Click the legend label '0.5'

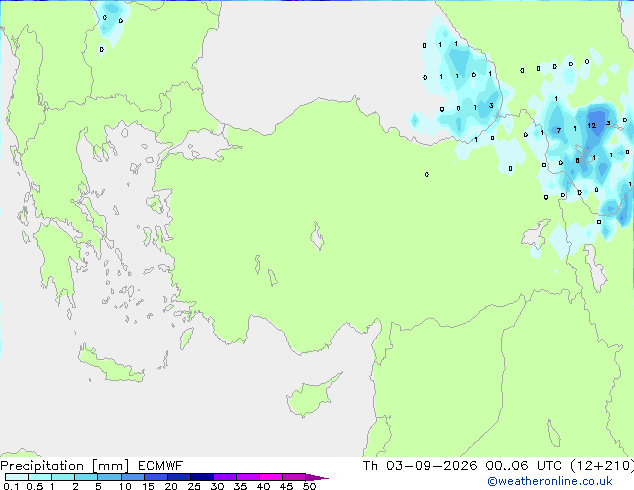tap(35, 486)
